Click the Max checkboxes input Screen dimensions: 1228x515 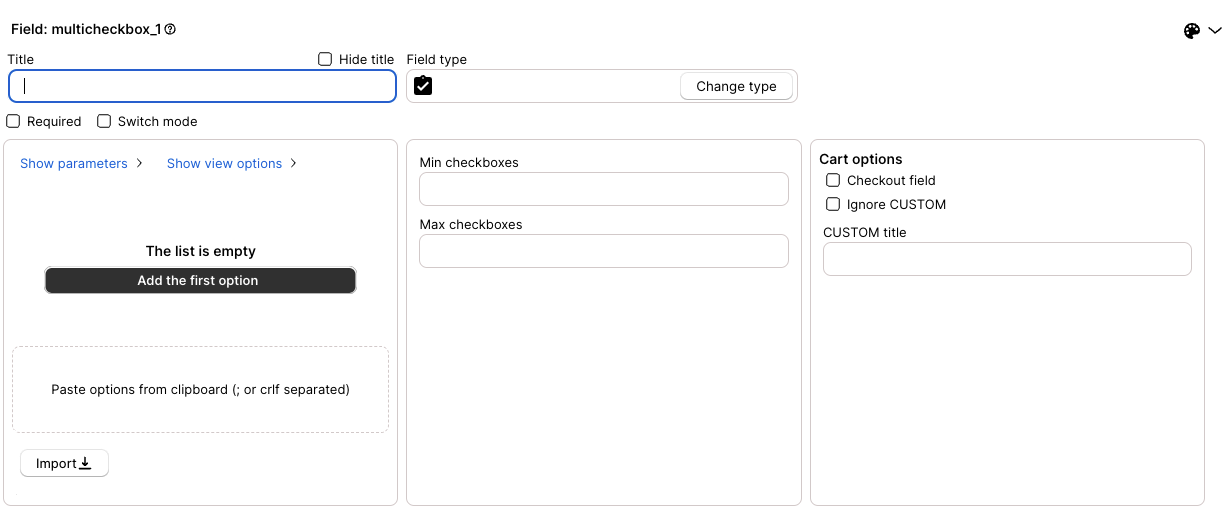point(604,251)
